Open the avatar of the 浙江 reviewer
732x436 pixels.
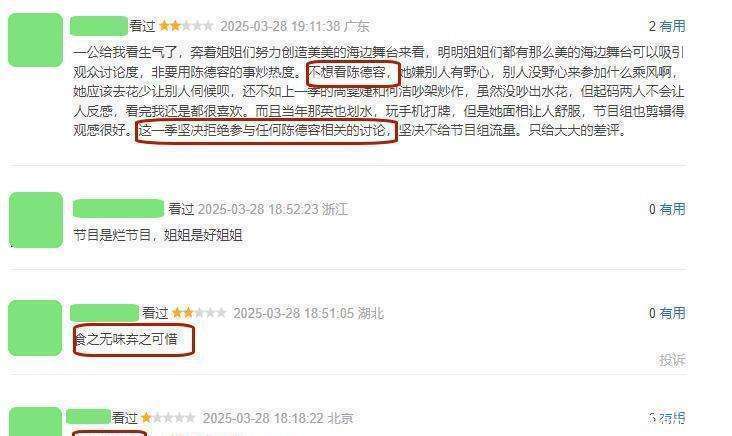point(36,220)
